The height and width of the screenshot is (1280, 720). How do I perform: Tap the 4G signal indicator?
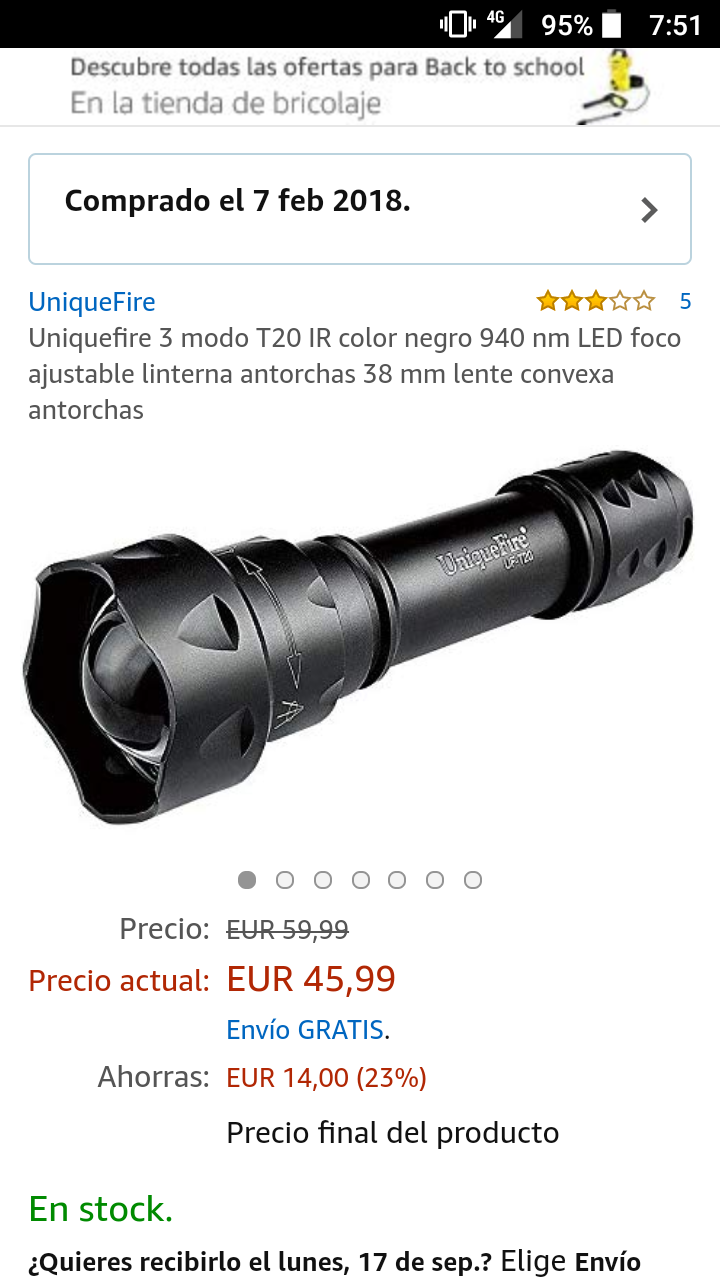pos(504,24)
